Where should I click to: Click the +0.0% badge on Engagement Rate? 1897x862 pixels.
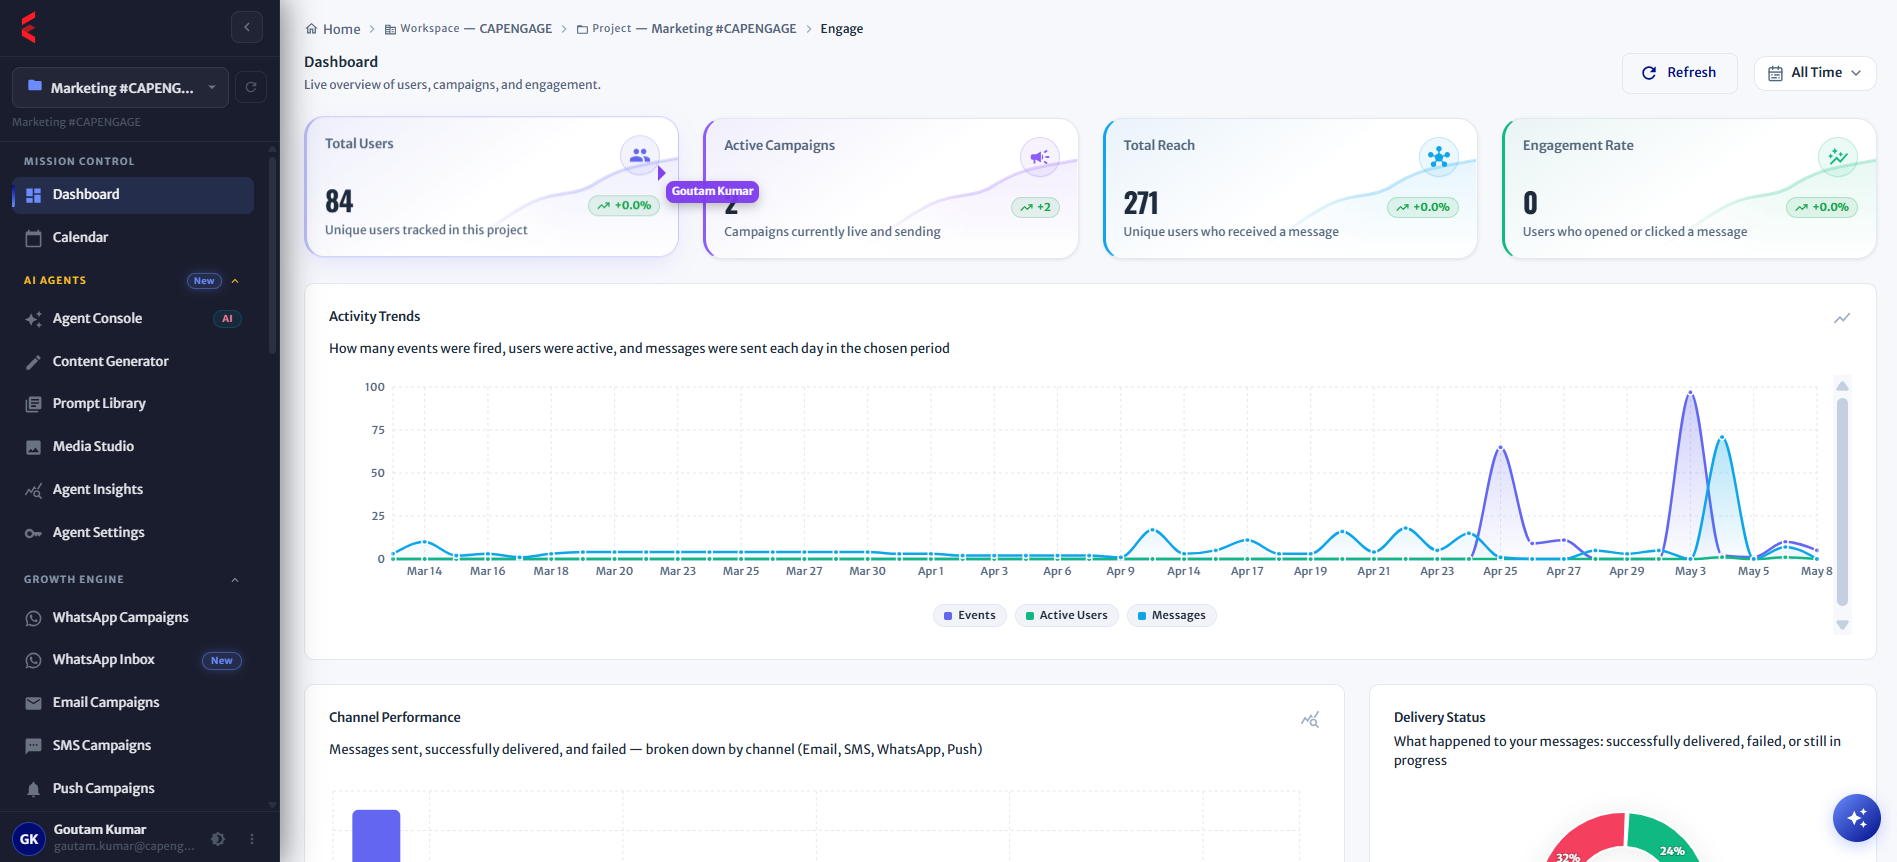(x=1822, y=208)
